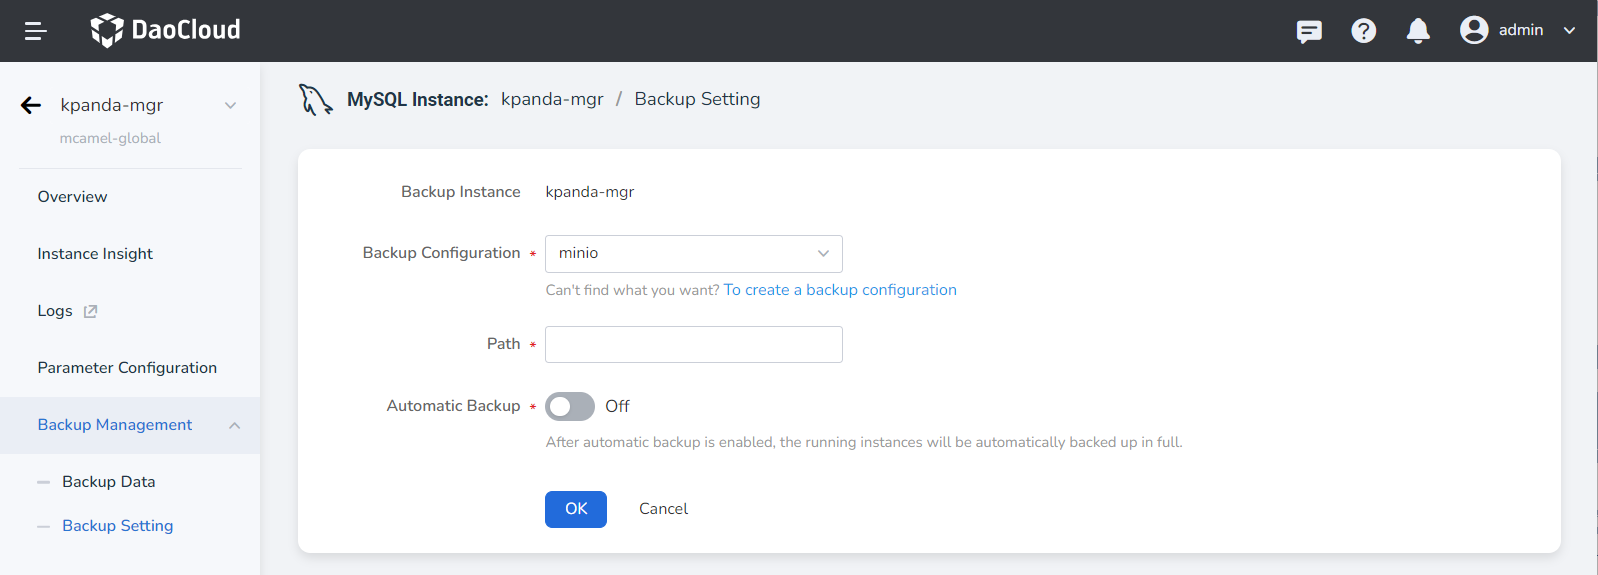Expand the admin account menu arrow
This screenshot has height=575, width=1598.
click(x=1569, y=30)
